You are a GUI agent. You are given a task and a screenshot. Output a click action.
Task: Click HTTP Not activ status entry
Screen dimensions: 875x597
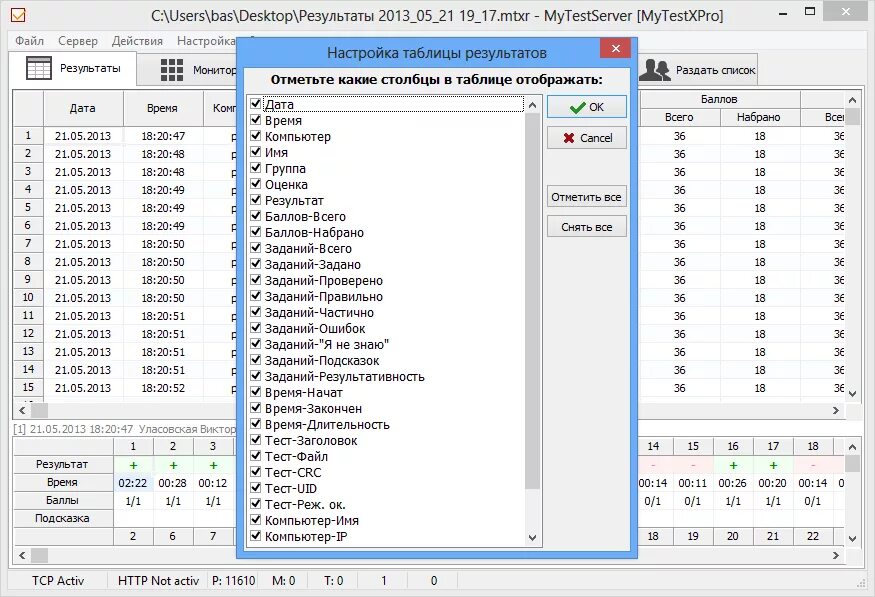(158, 581)
